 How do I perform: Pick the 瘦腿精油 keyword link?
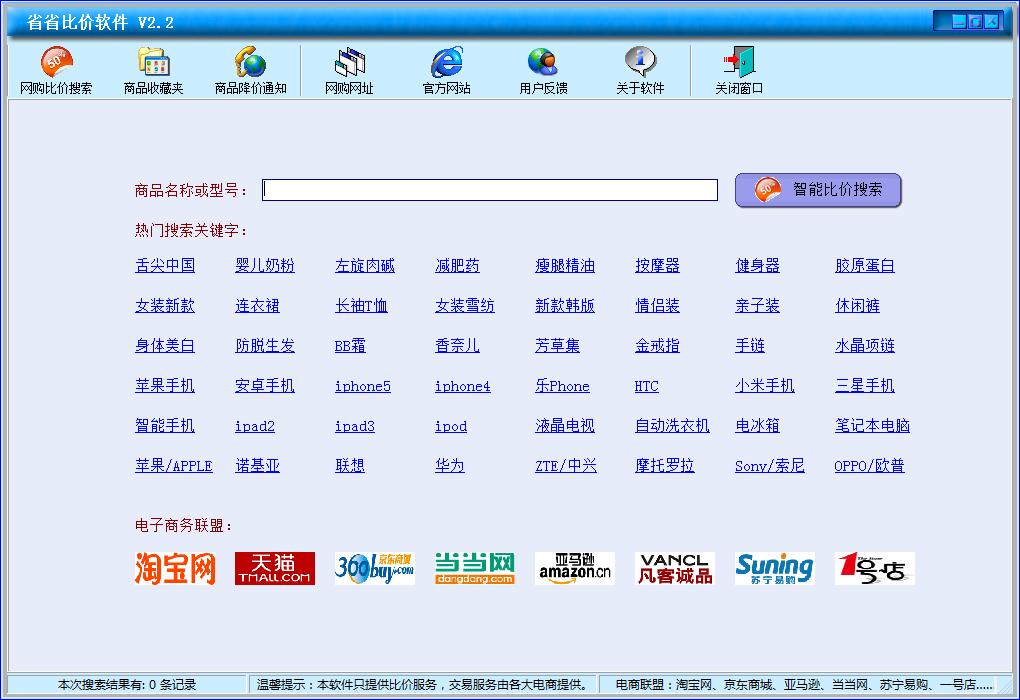pyautogui.click(x=565, y=265)
